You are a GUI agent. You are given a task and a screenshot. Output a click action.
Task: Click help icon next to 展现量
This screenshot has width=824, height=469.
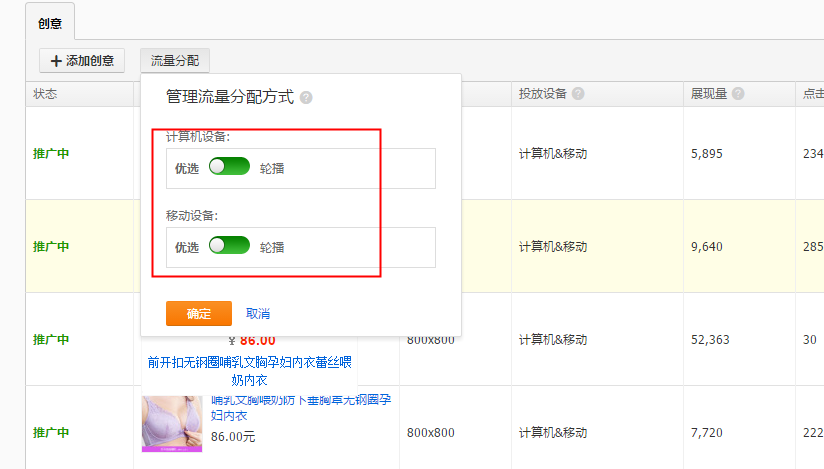738,94
